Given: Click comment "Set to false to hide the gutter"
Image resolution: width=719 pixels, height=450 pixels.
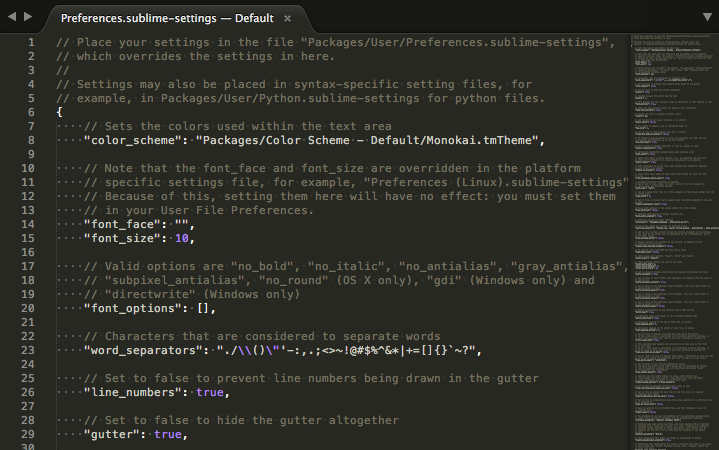Looking at the screenshot, I should [x=241, y=421].
